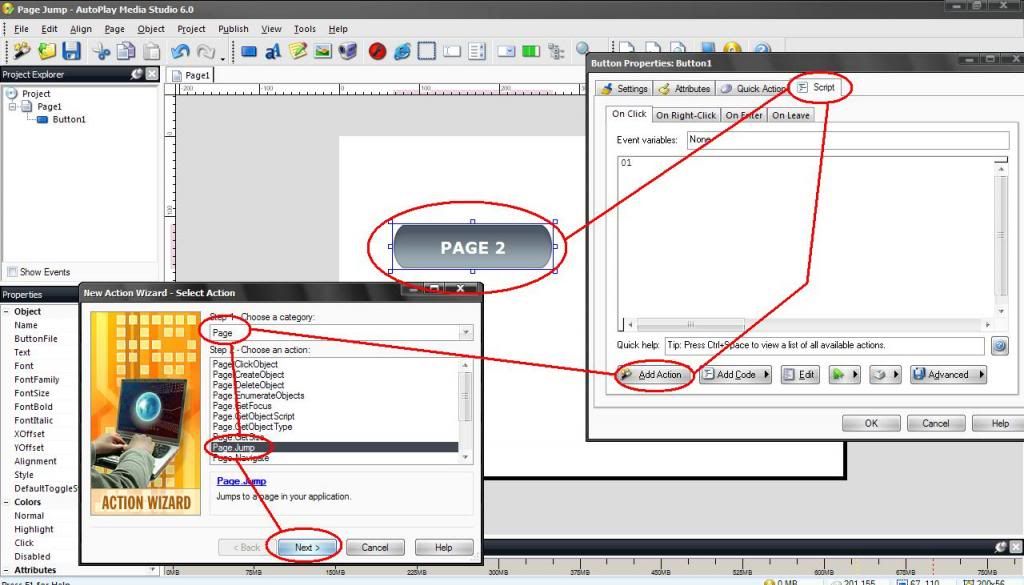1024x585 pixels.
Task: Select the New Label text tool
Action: pyautogui.click(x=273, y=51)
